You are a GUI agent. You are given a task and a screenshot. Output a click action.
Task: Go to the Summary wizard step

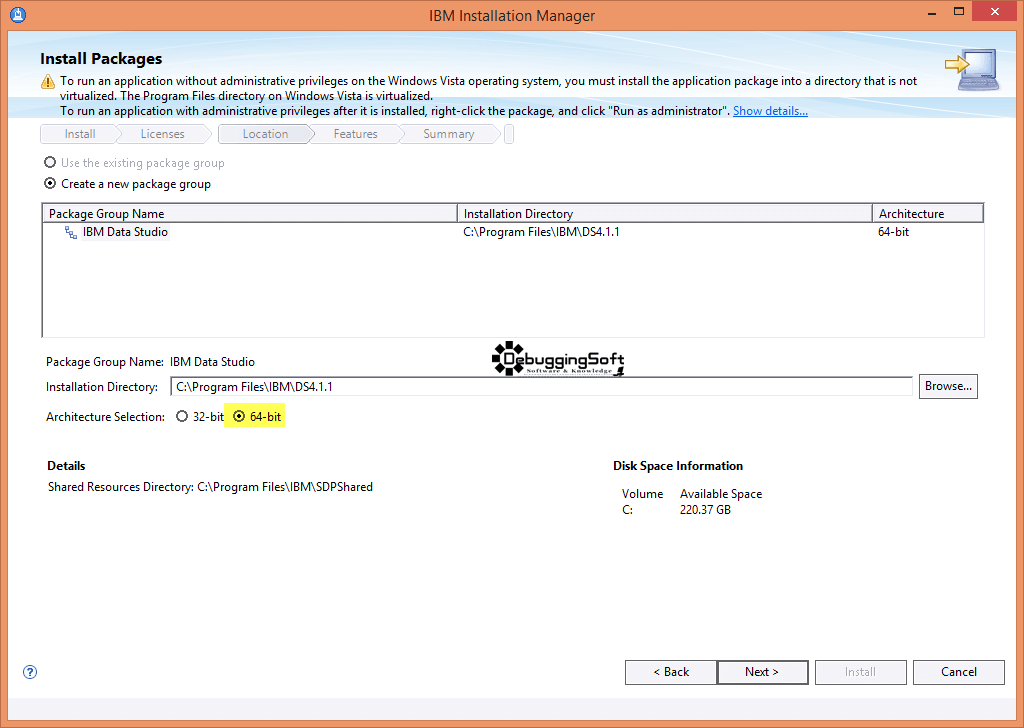(449, 134)
